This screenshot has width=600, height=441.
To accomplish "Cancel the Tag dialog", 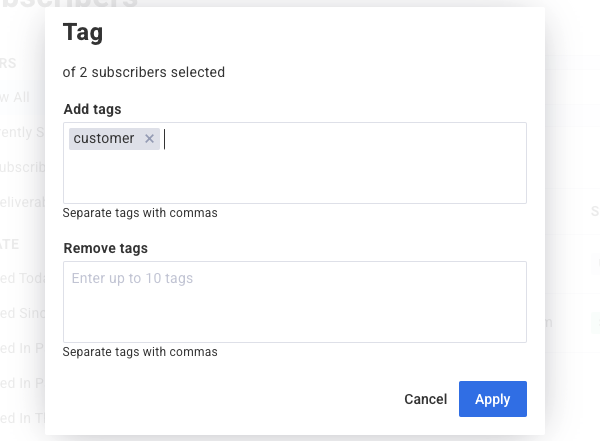I will click(x=425, y=399).
